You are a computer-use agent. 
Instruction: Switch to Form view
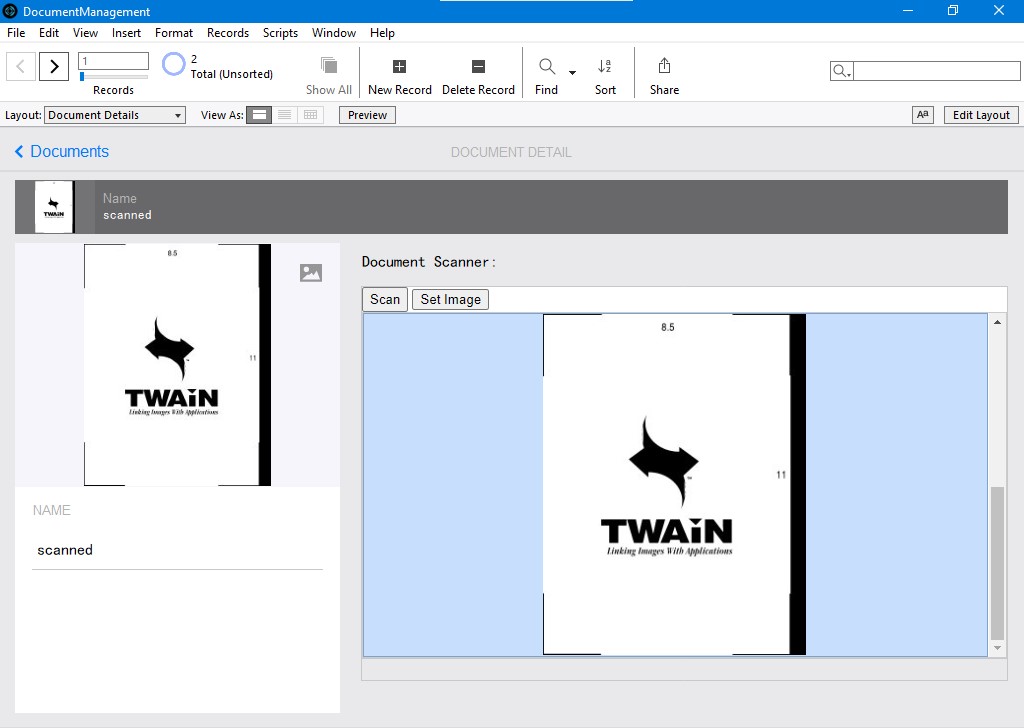259,115
